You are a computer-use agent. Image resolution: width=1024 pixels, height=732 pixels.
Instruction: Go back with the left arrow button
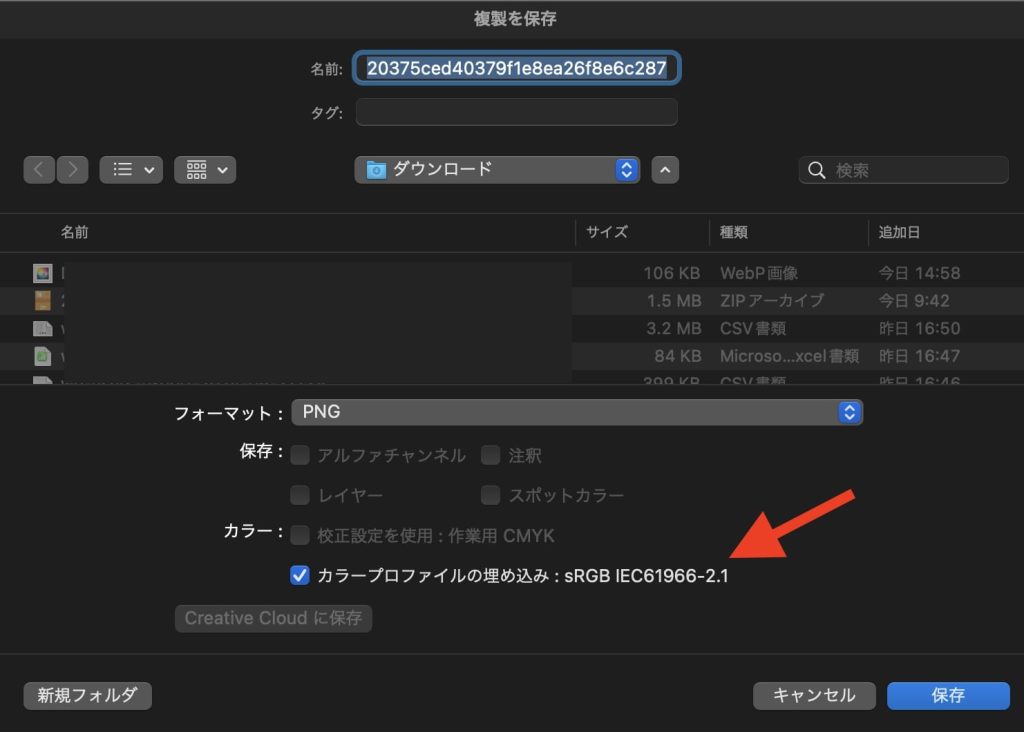[39, 170]
